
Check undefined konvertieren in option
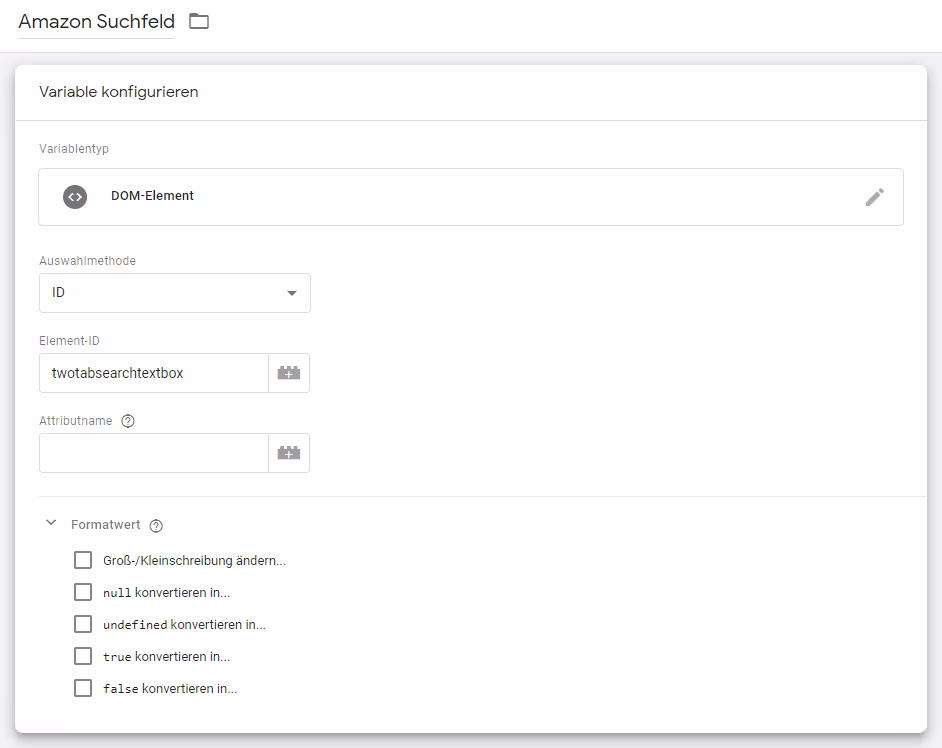point(83,624)
